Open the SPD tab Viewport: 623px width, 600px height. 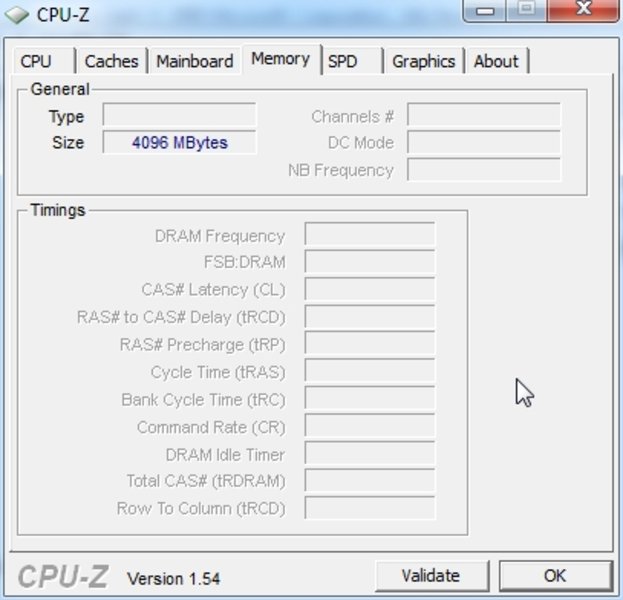coord(352,61)
